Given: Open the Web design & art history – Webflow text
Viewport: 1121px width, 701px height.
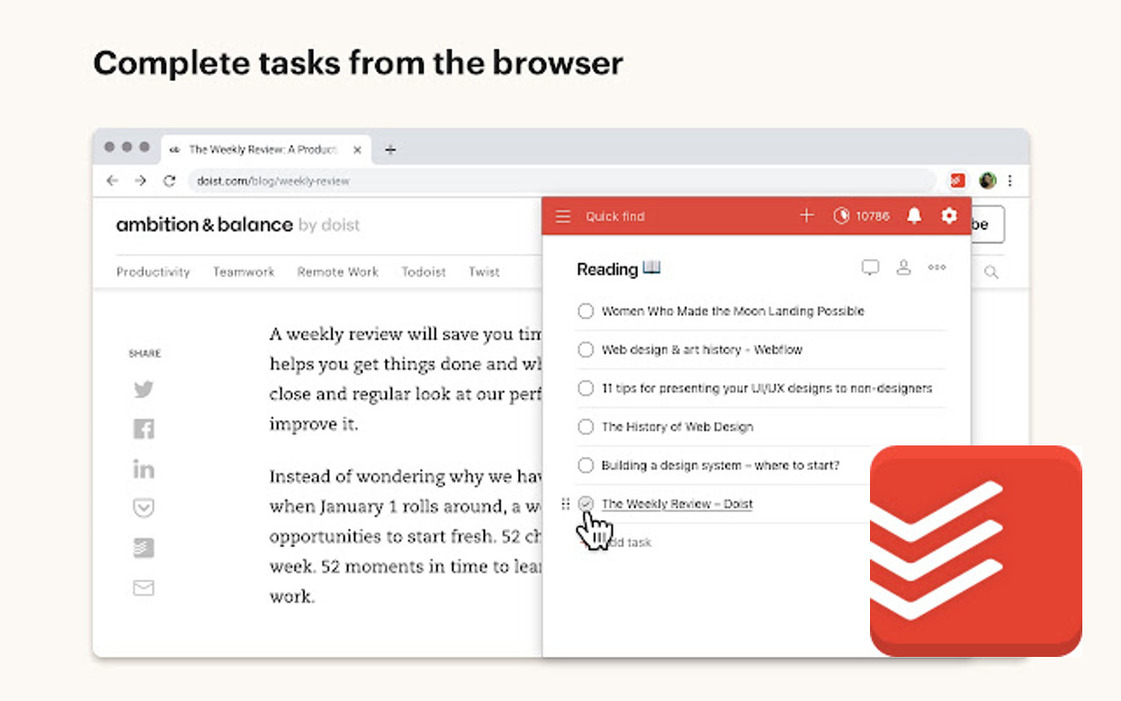Looking at the screenshot, I should coord(702,349).
